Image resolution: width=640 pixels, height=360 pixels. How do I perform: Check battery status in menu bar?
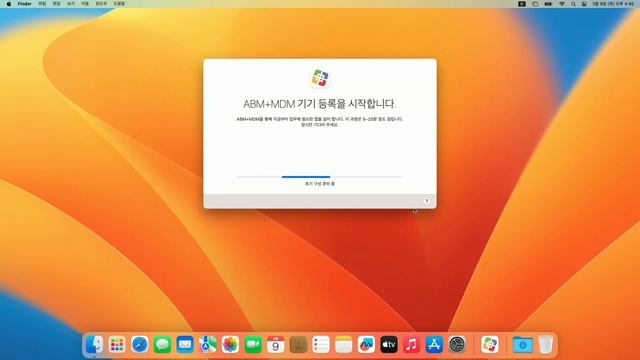548,4
